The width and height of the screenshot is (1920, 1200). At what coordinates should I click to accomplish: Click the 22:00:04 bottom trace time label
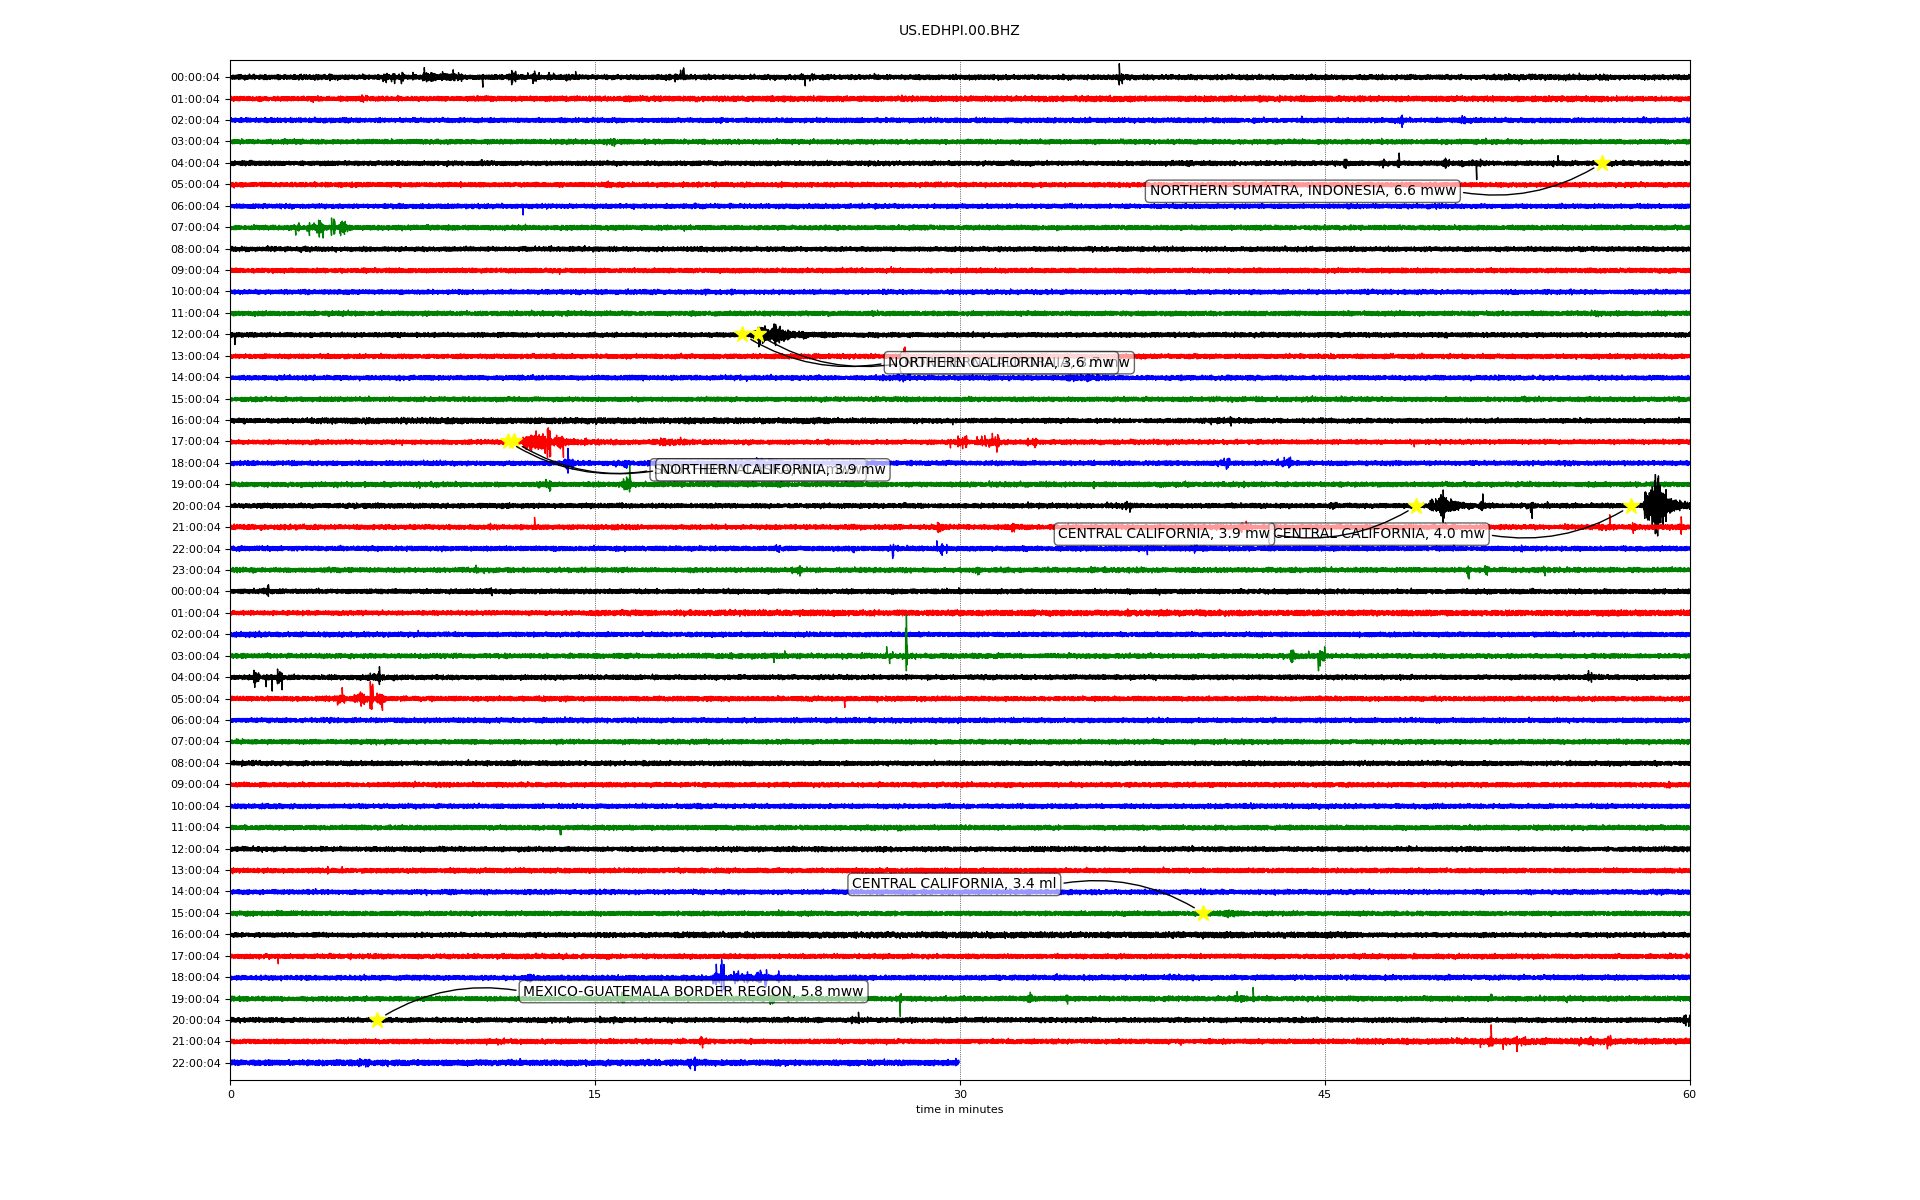pos(195,1063)
